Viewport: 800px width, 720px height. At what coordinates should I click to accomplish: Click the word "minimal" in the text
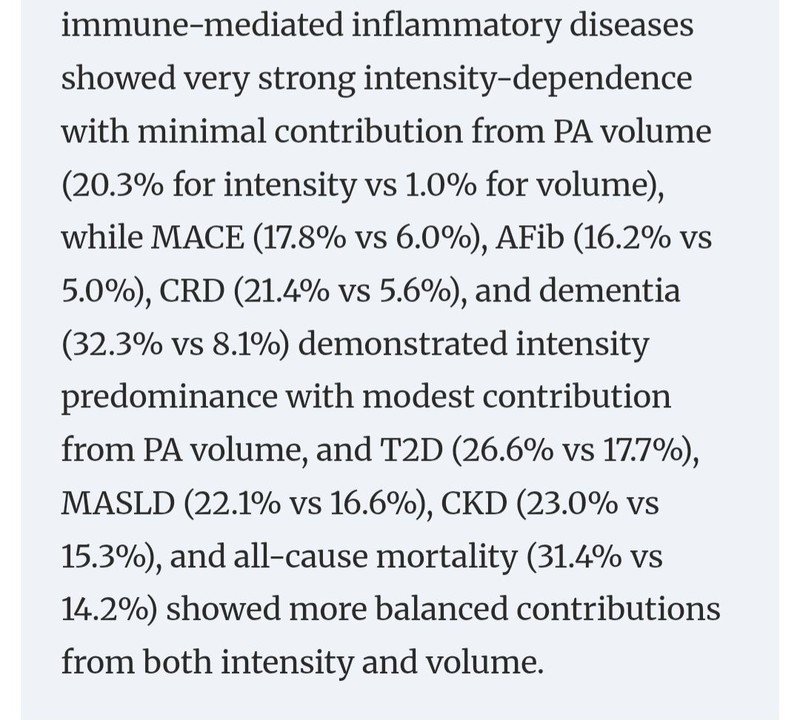coord(202,131)
